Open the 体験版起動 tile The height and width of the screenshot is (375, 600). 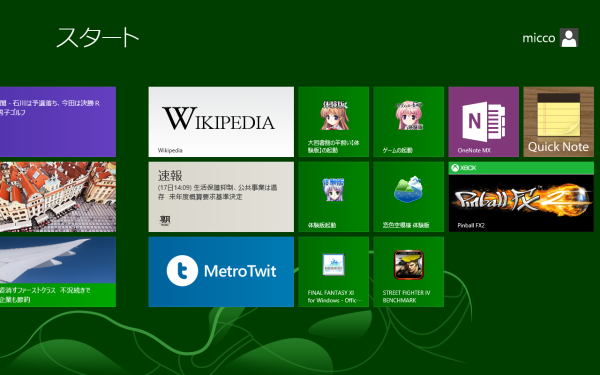(334, 197)
